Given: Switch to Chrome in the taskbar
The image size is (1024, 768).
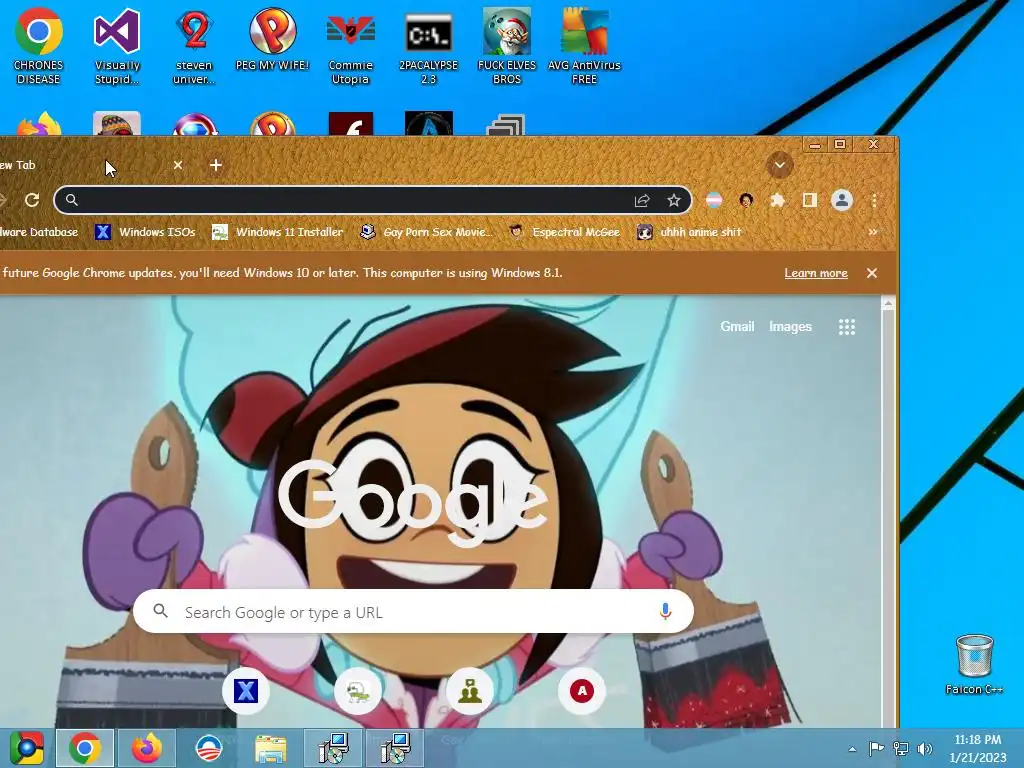Looking at the screenshot, I should [85, 748].
